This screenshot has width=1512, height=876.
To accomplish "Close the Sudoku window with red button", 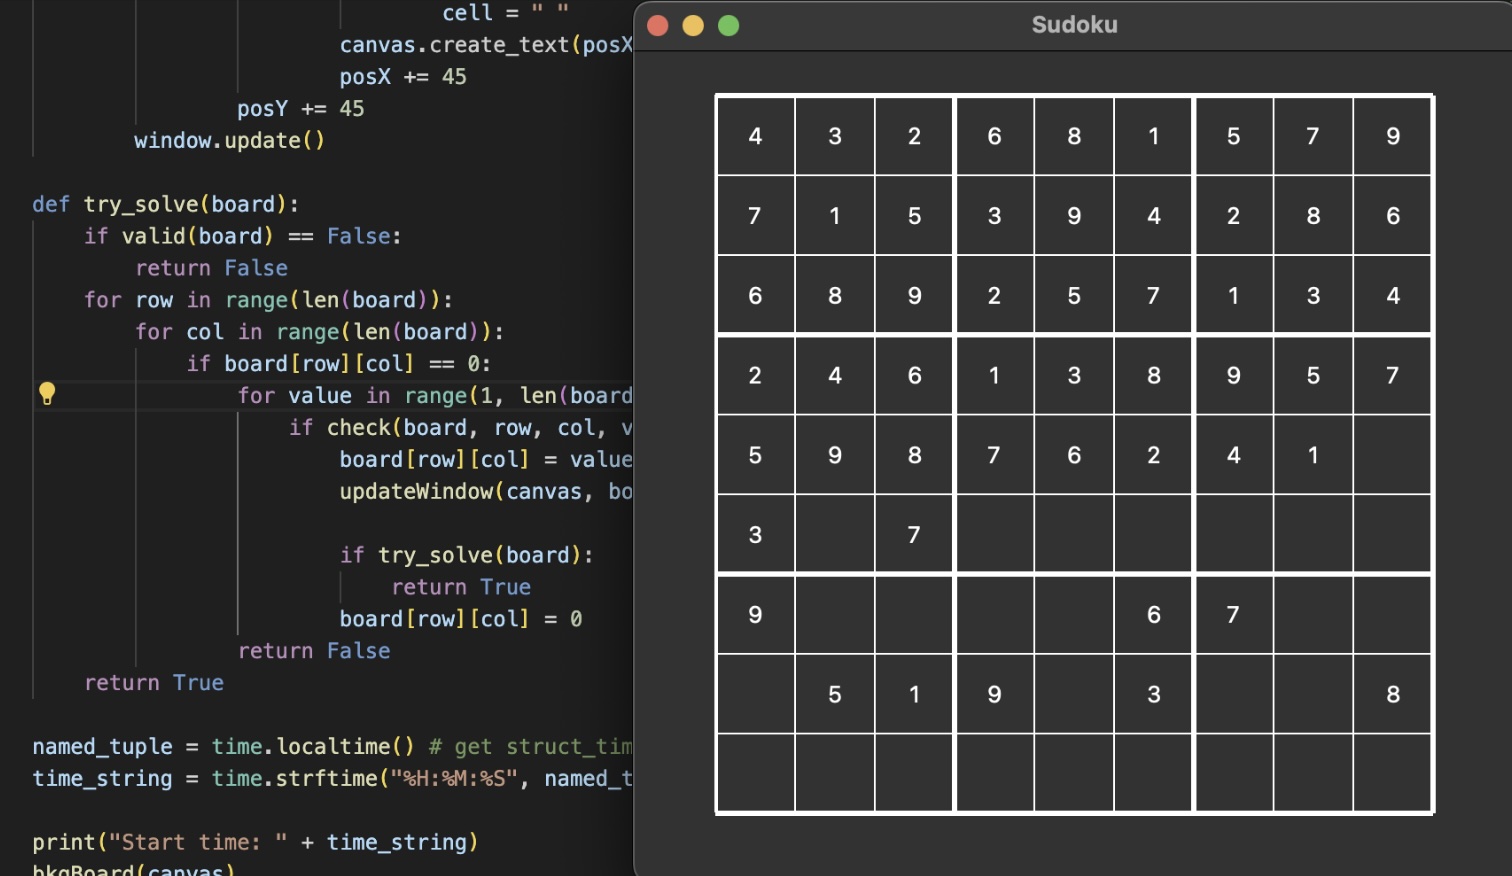I will point(657,26).
